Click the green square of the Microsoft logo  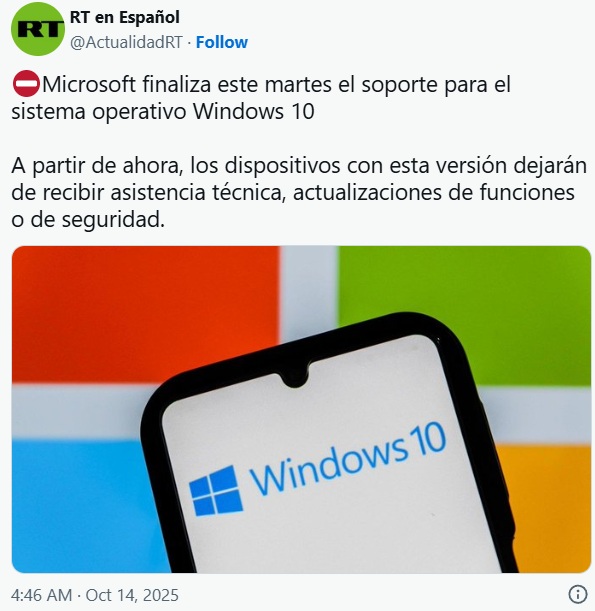tap(464, 316)
